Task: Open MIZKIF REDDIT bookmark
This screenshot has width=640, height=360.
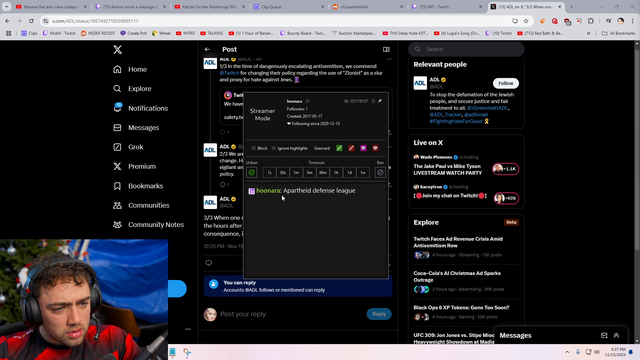Action: [97, 33]
